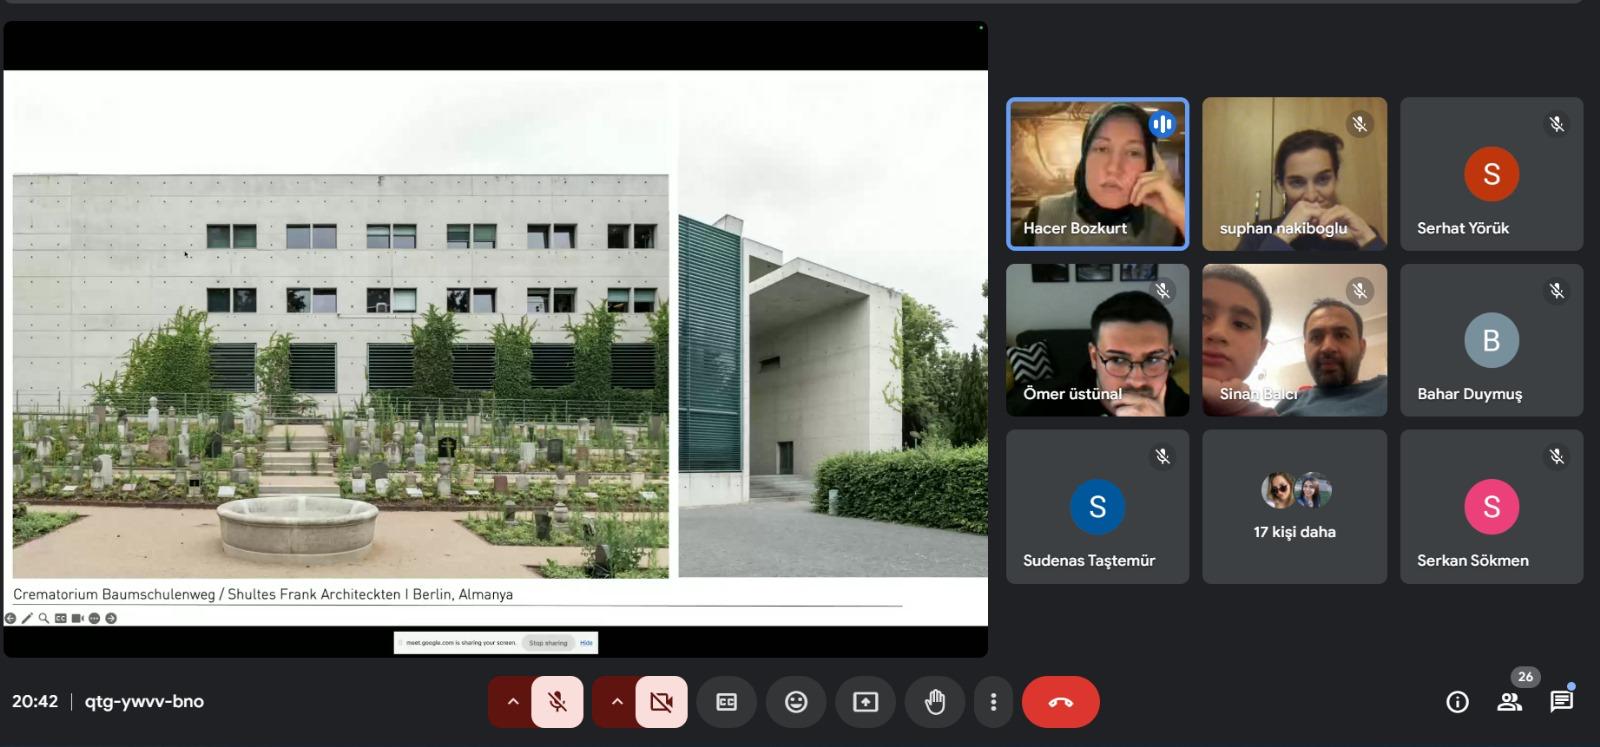Click the present screen button
Viewport: 1600px width, 747px height.
pos(865,702)
